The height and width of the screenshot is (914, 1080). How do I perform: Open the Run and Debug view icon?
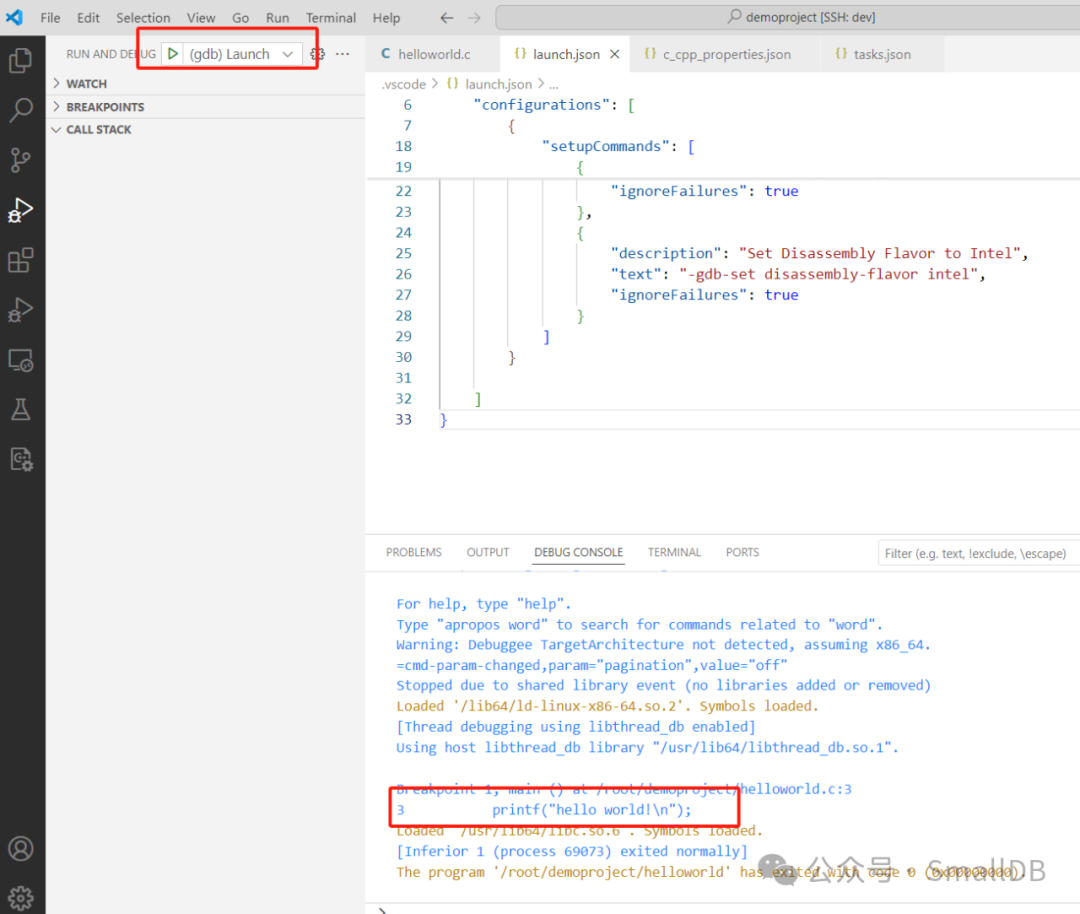21,209
